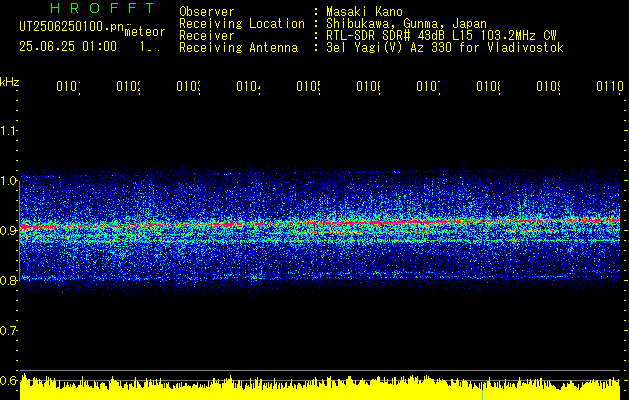This screenshot has width=629, height=400.
Task: Select the RTL-SDR SDR# 43dB receiver details
Action: pos(441,36)
